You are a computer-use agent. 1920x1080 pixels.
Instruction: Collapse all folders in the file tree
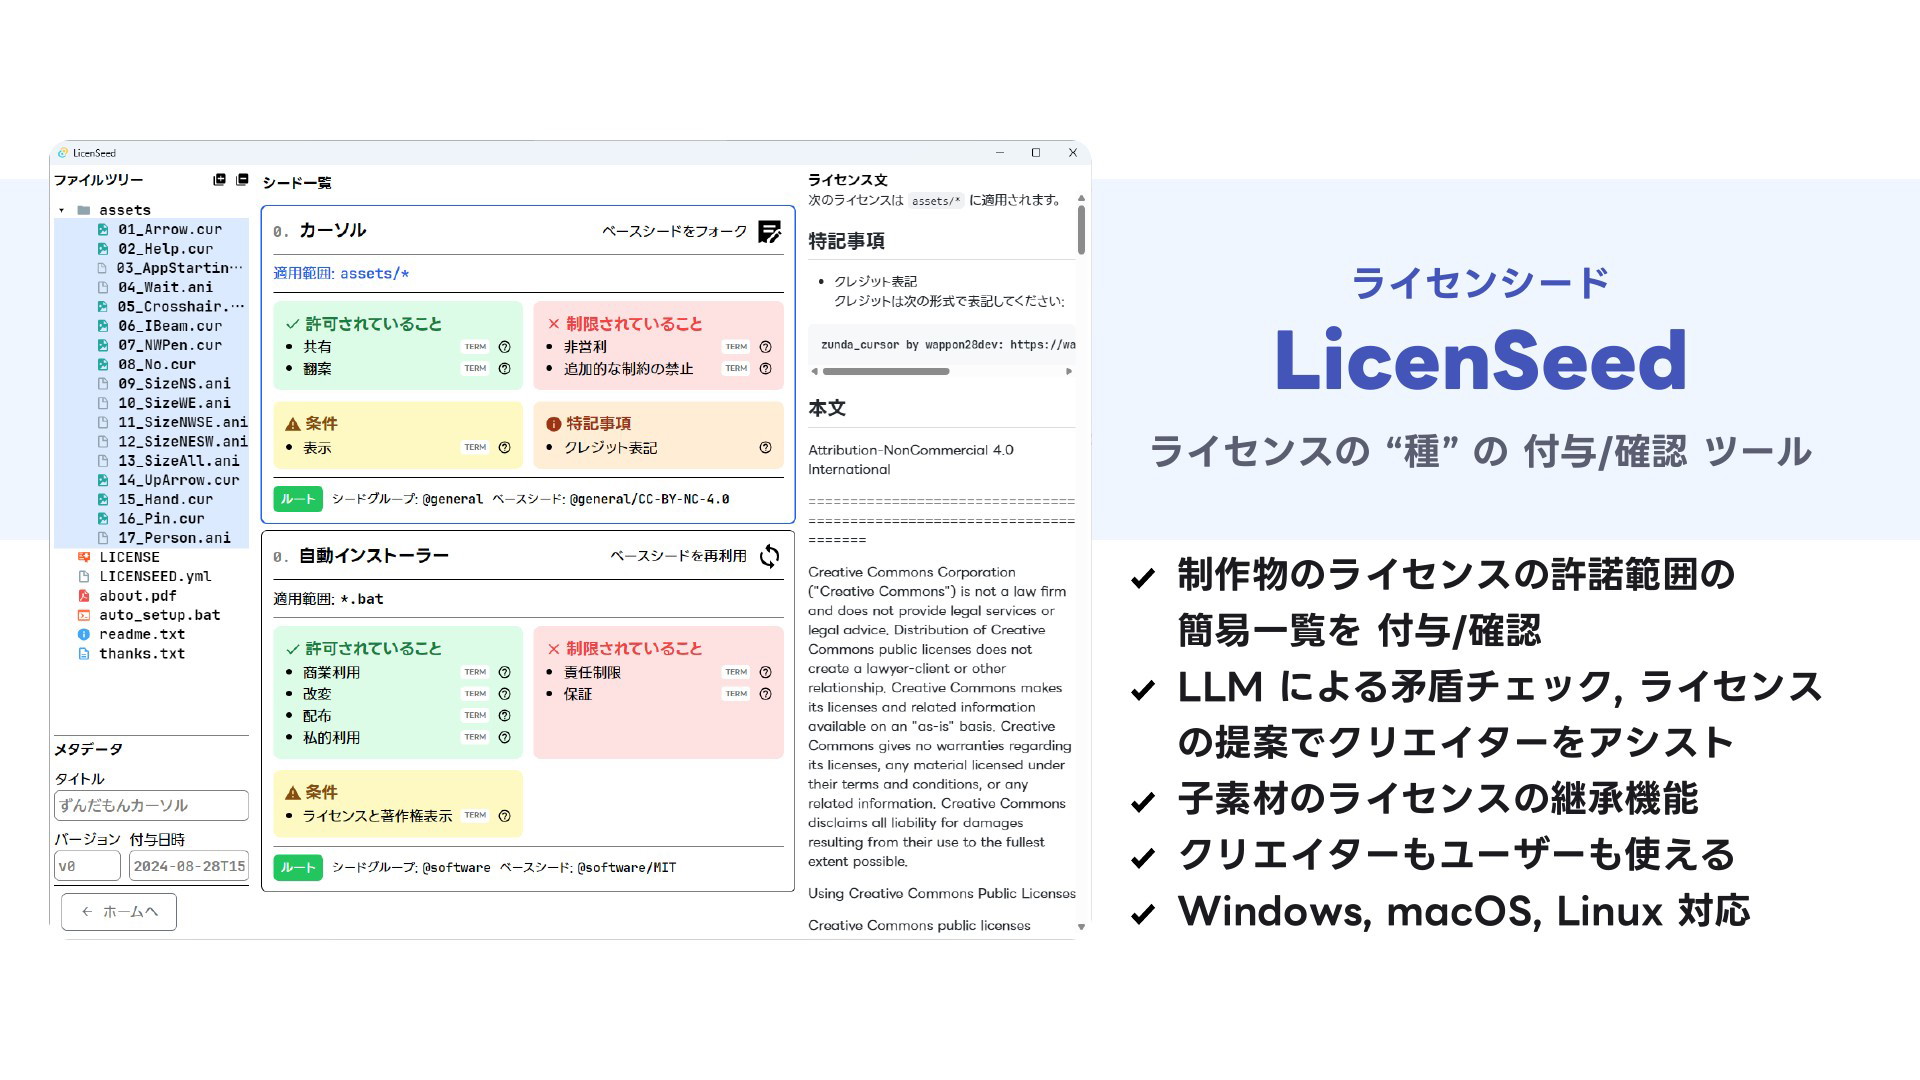pos(242,180)
